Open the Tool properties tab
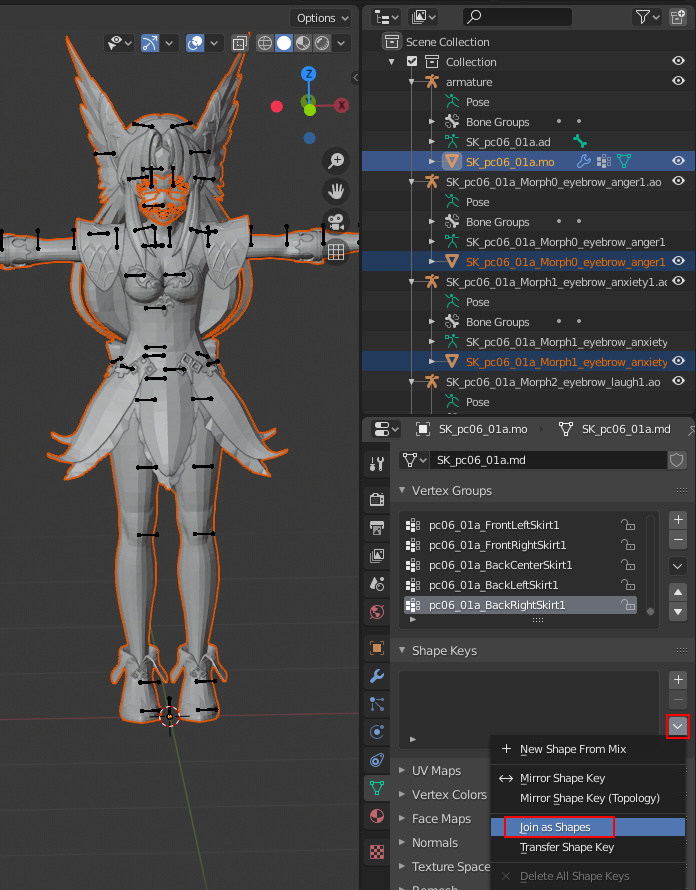 click(377, 464)
